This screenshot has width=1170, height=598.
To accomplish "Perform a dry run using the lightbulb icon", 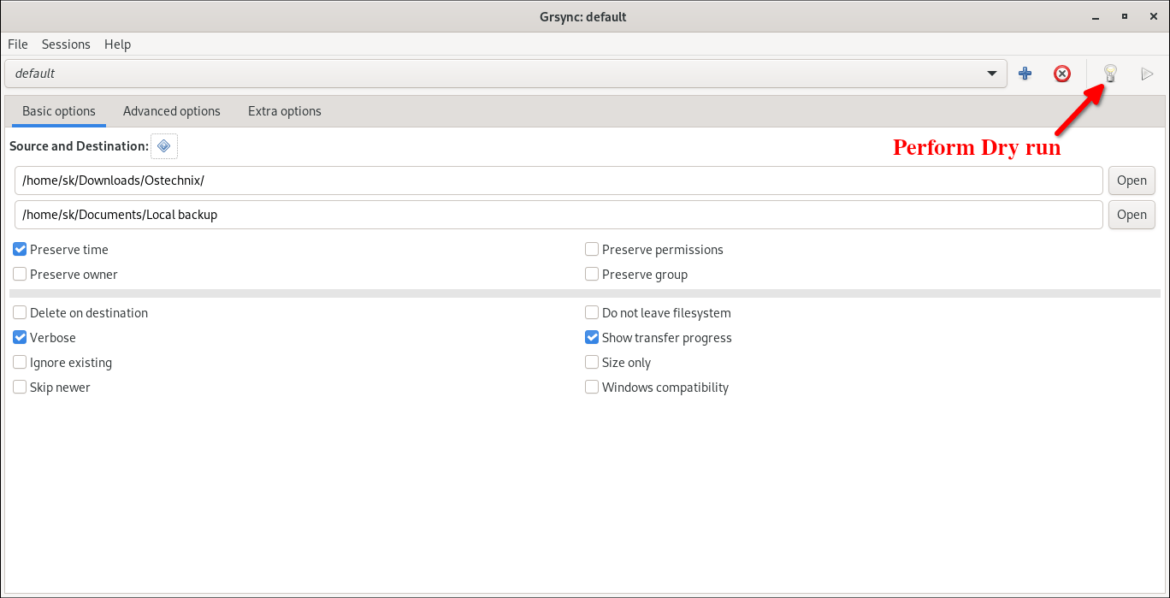I will tap(1109, 73).
